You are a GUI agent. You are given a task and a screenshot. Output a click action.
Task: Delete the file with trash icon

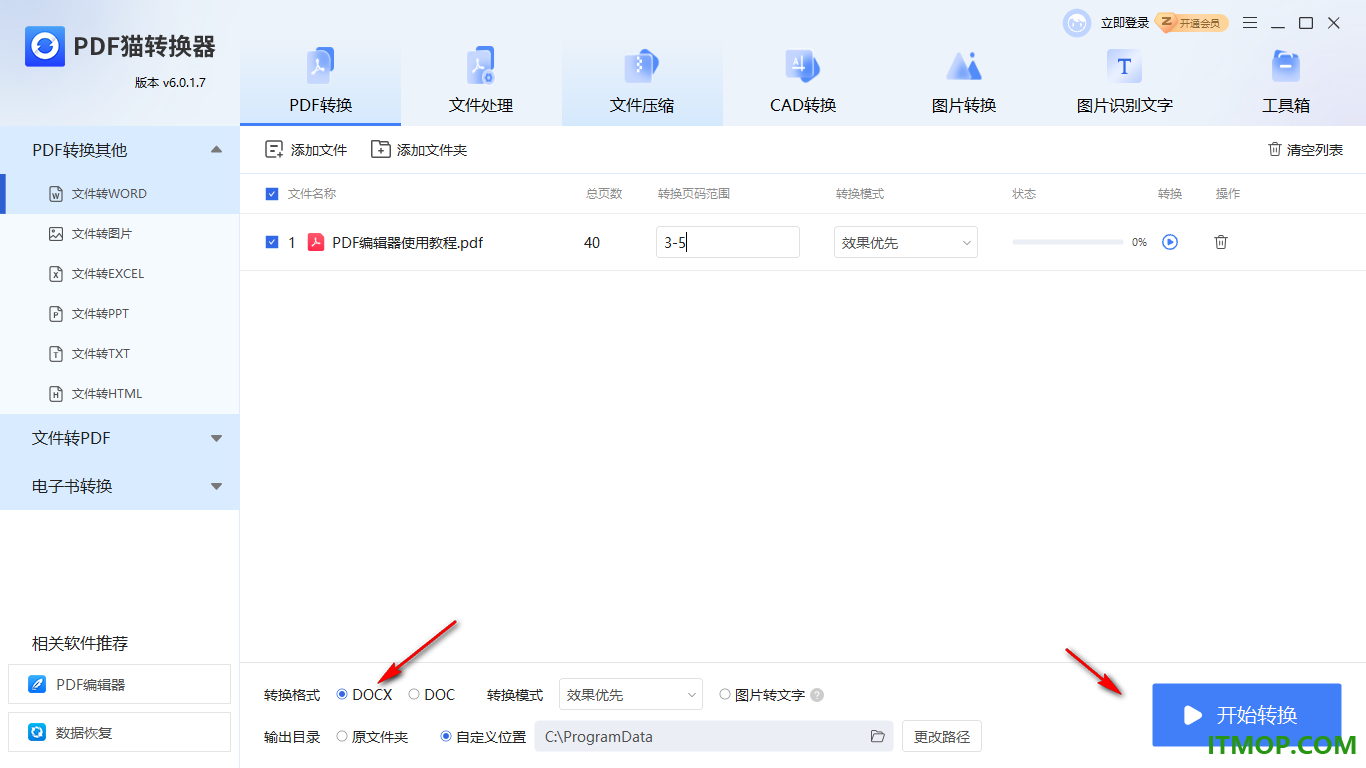1221,242
